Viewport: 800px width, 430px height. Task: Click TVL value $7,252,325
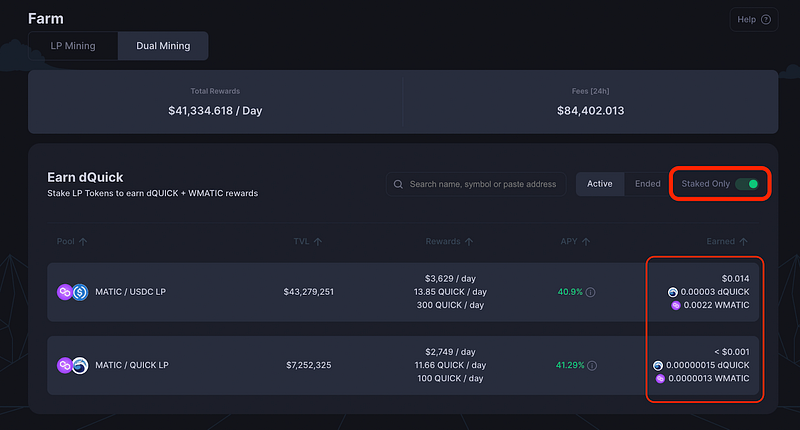coord(309,365)
